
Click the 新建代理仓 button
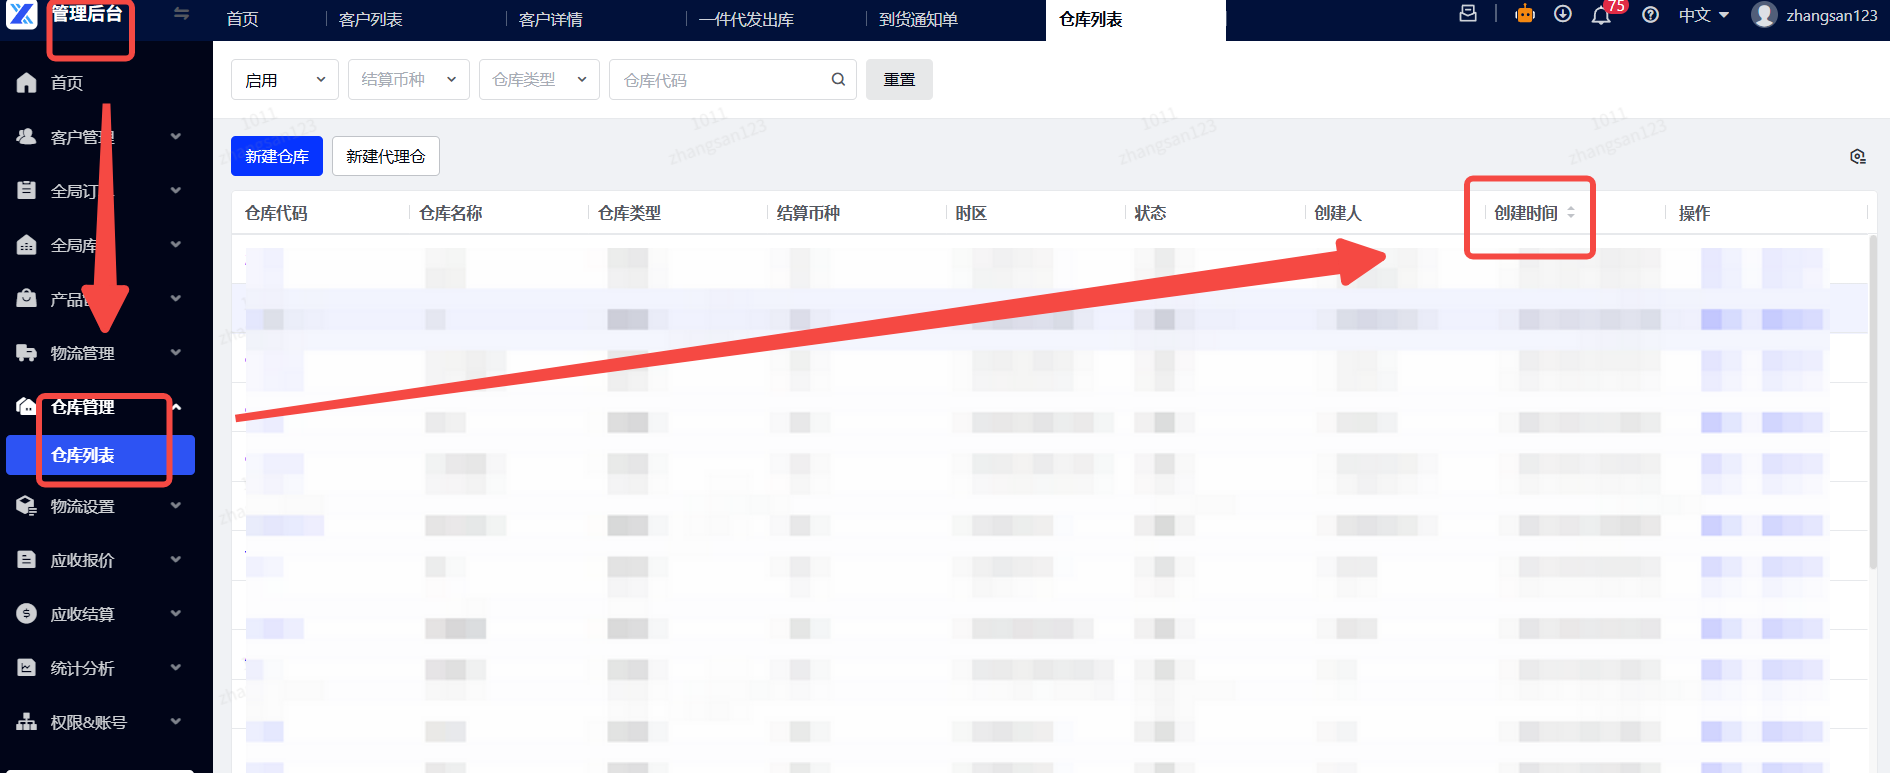(x=386, y=156)
